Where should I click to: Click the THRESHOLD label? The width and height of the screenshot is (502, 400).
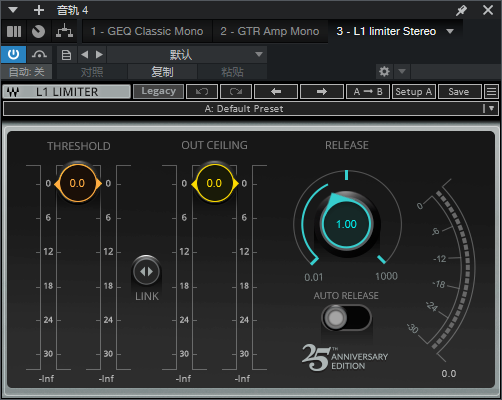pos(79,146)
